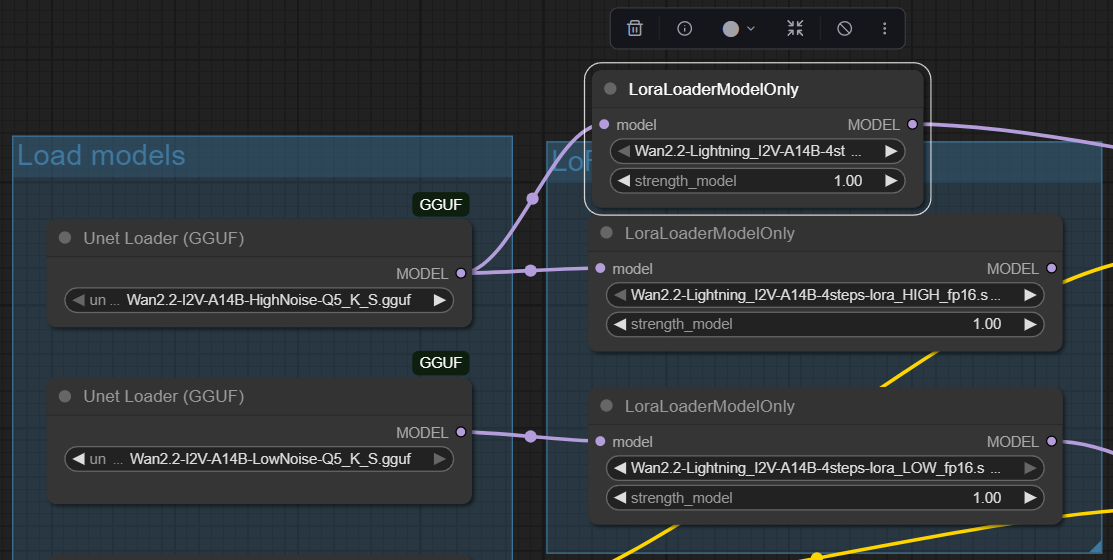Select previous lora in selected node's lora field
This screenshot has height=560, width=1113.
click(624, 151)
